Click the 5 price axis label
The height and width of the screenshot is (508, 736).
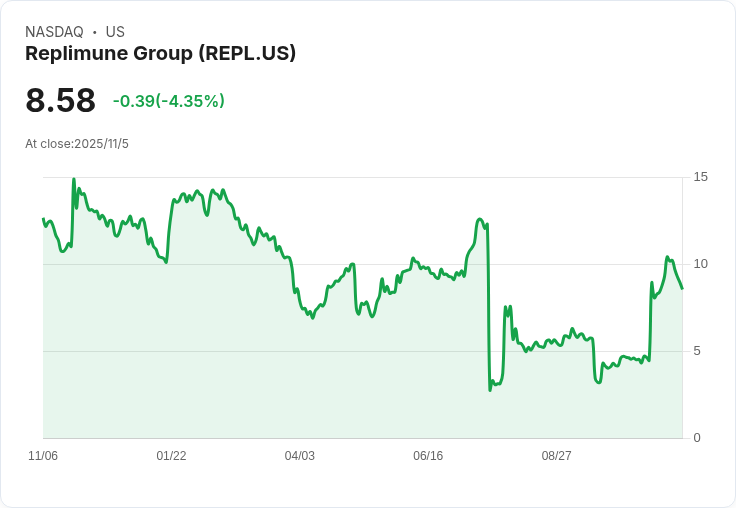pyautogui.click(x=697, y=351)
